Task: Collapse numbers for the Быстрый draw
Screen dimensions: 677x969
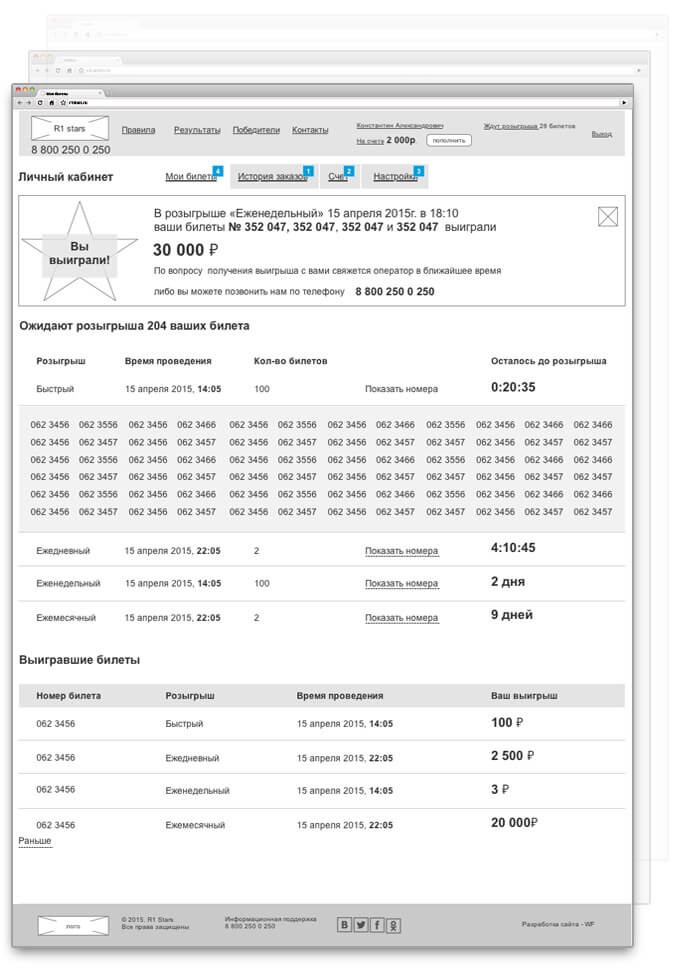Action: point(401,389)
